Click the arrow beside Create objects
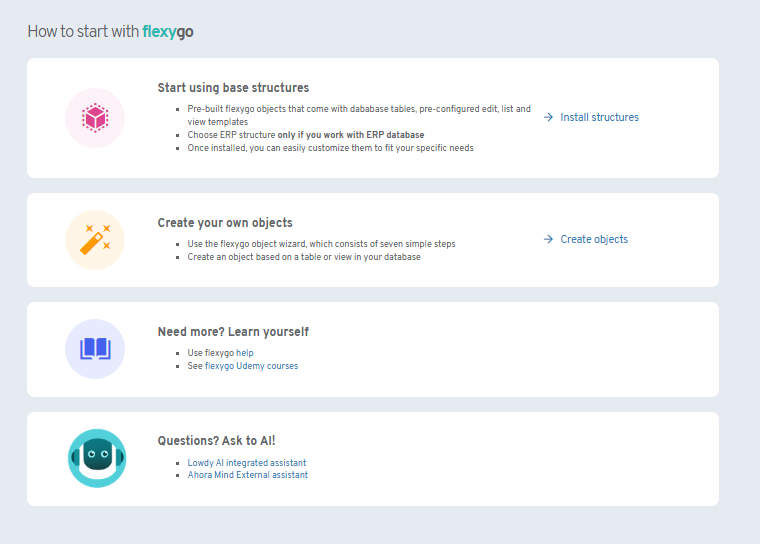 (x=548, y=239)
